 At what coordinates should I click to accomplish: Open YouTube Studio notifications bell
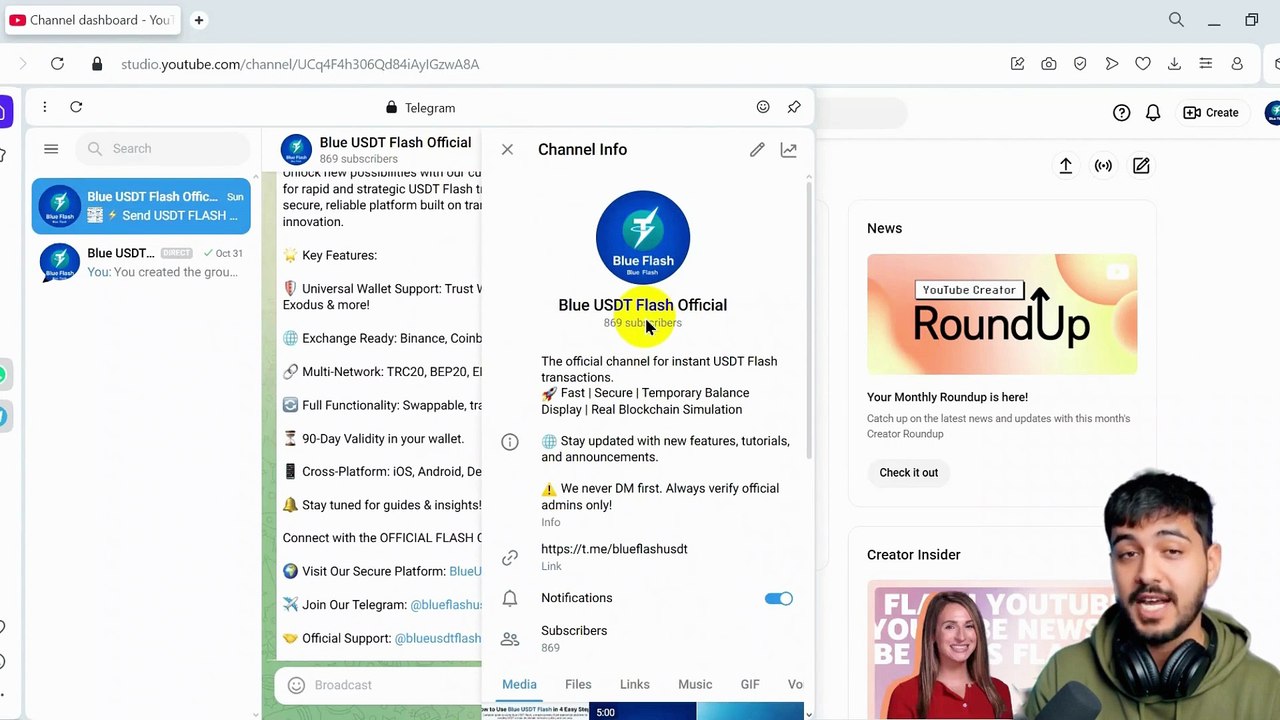1153,113
